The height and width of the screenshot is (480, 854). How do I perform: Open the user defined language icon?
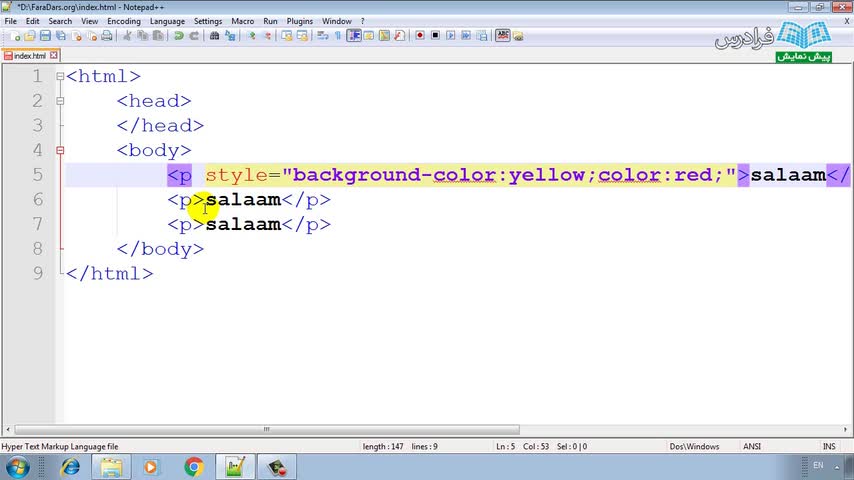(x=369, y=36)
